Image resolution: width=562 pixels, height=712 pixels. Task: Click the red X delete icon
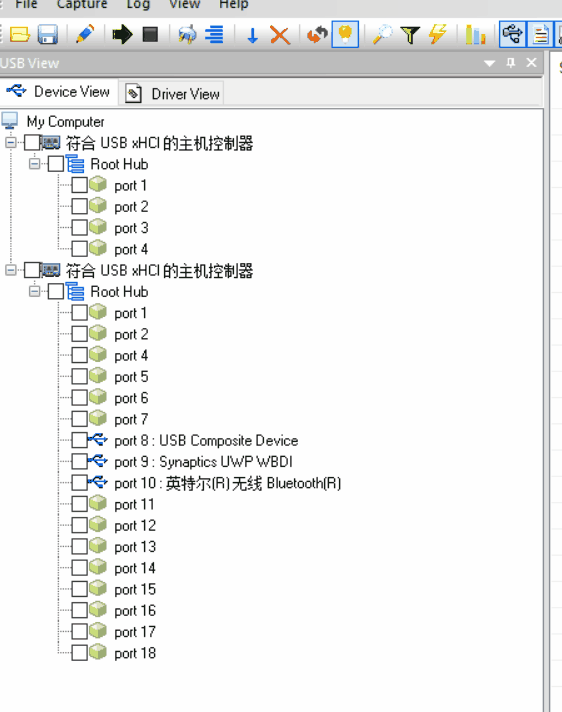click(x=280, y=35)
